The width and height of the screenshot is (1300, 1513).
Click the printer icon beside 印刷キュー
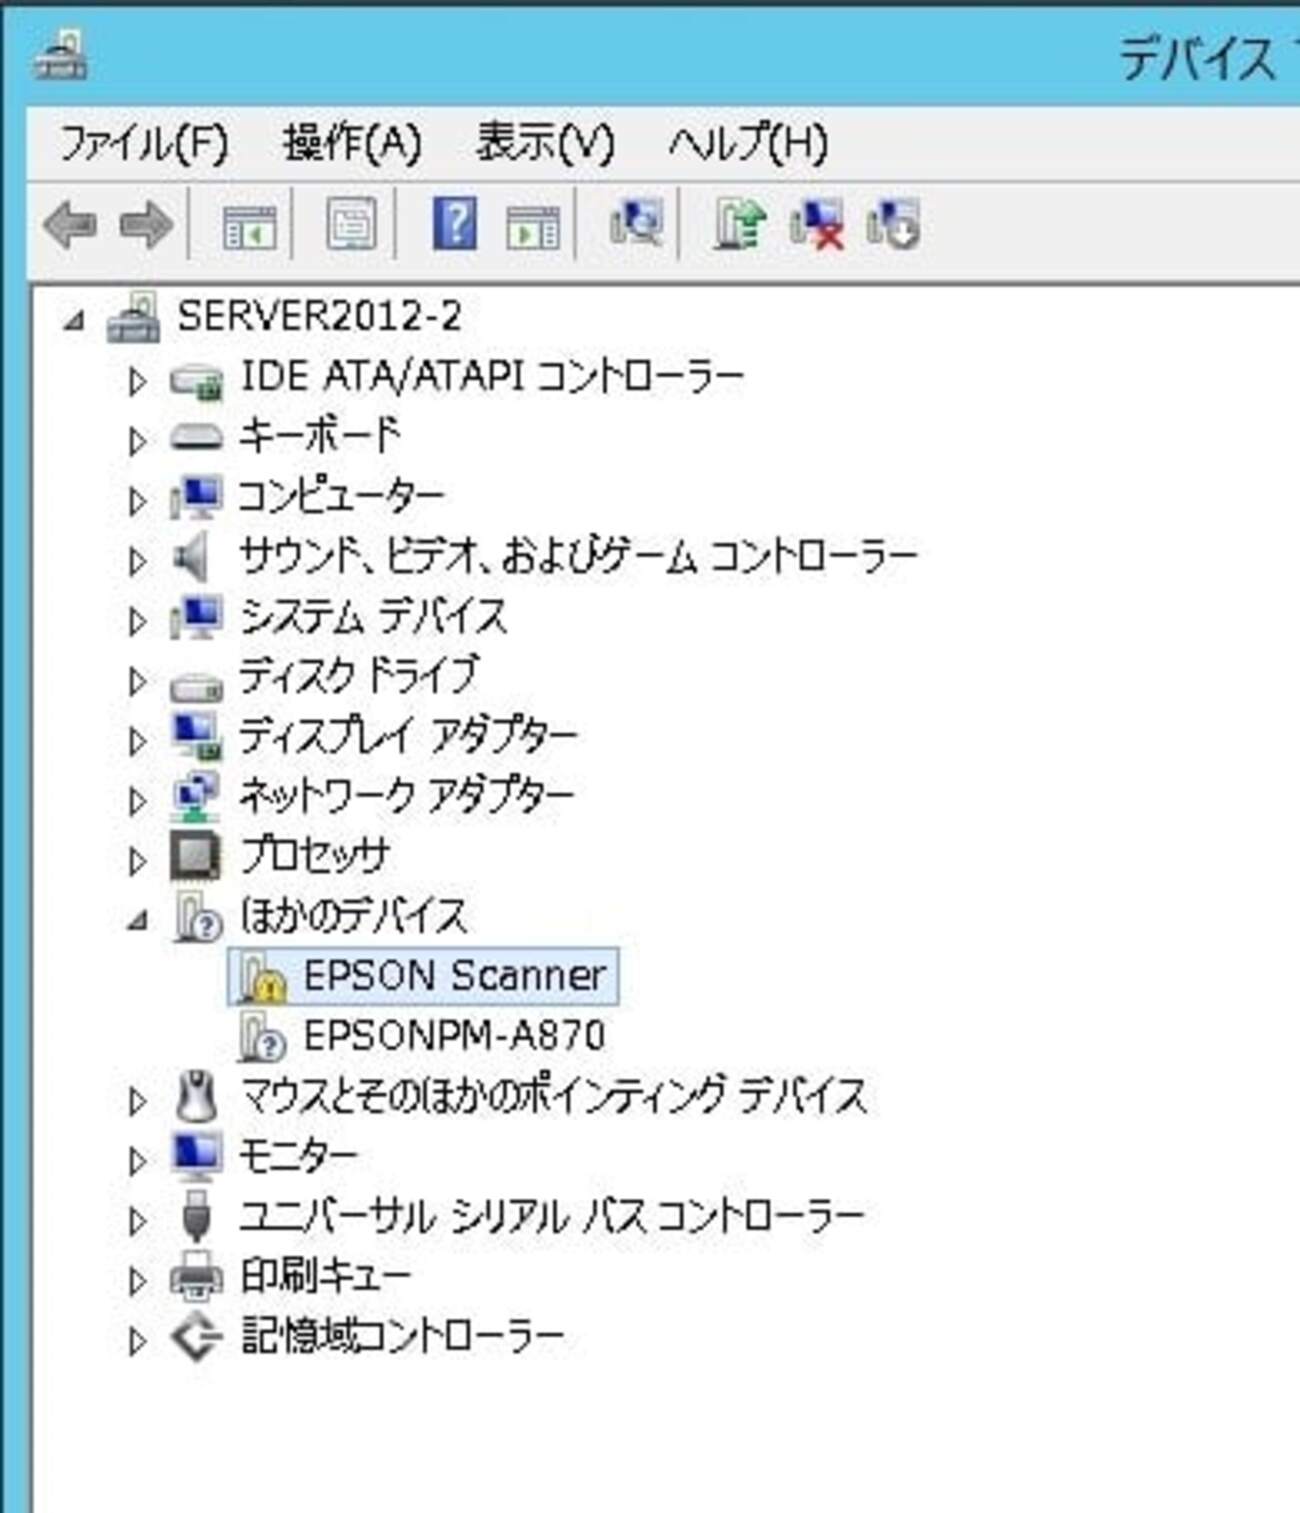(x=196, y=1276)
